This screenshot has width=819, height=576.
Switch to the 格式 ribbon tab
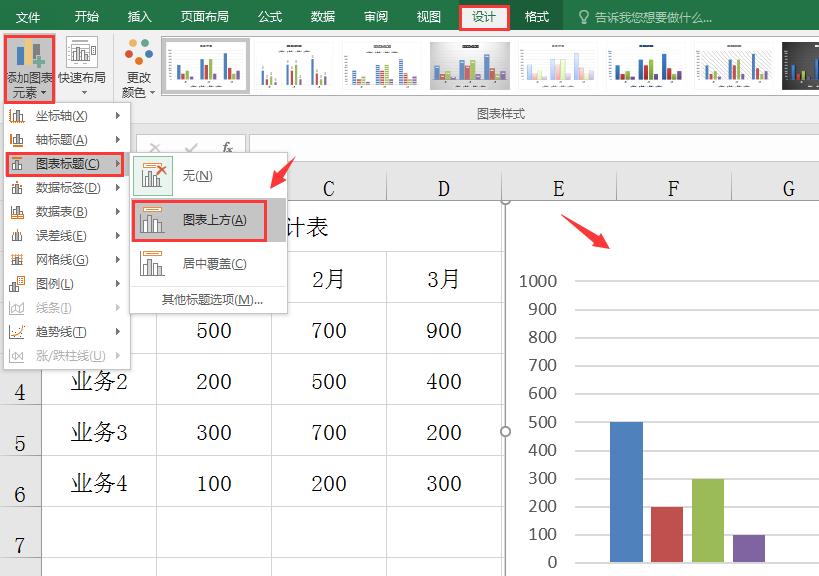point(536,15)
